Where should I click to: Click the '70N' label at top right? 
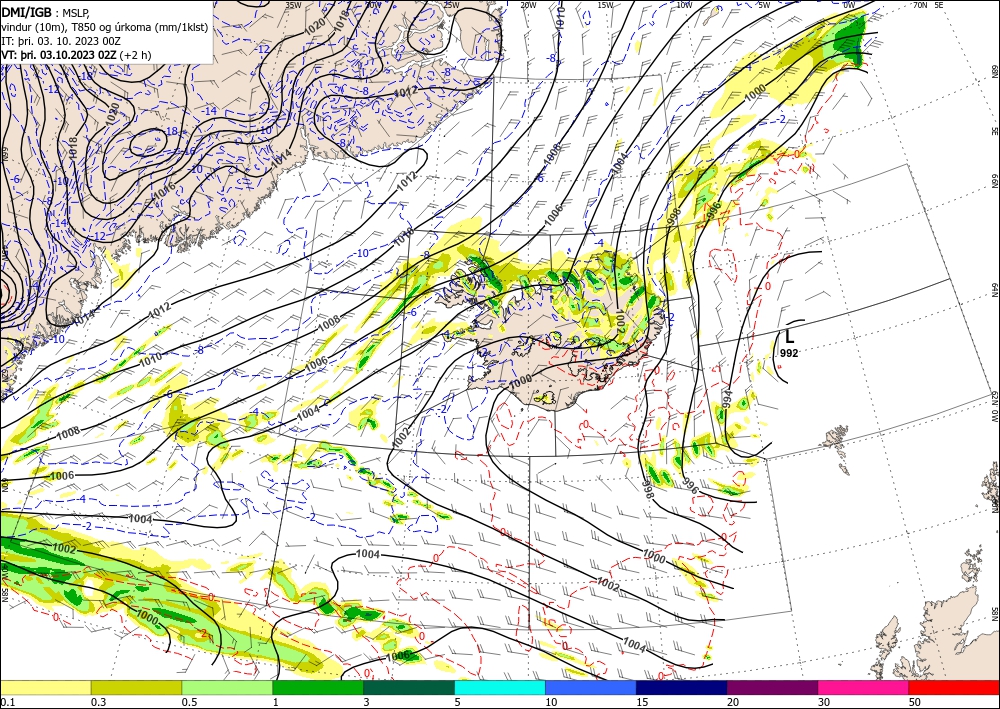(920, 5)
